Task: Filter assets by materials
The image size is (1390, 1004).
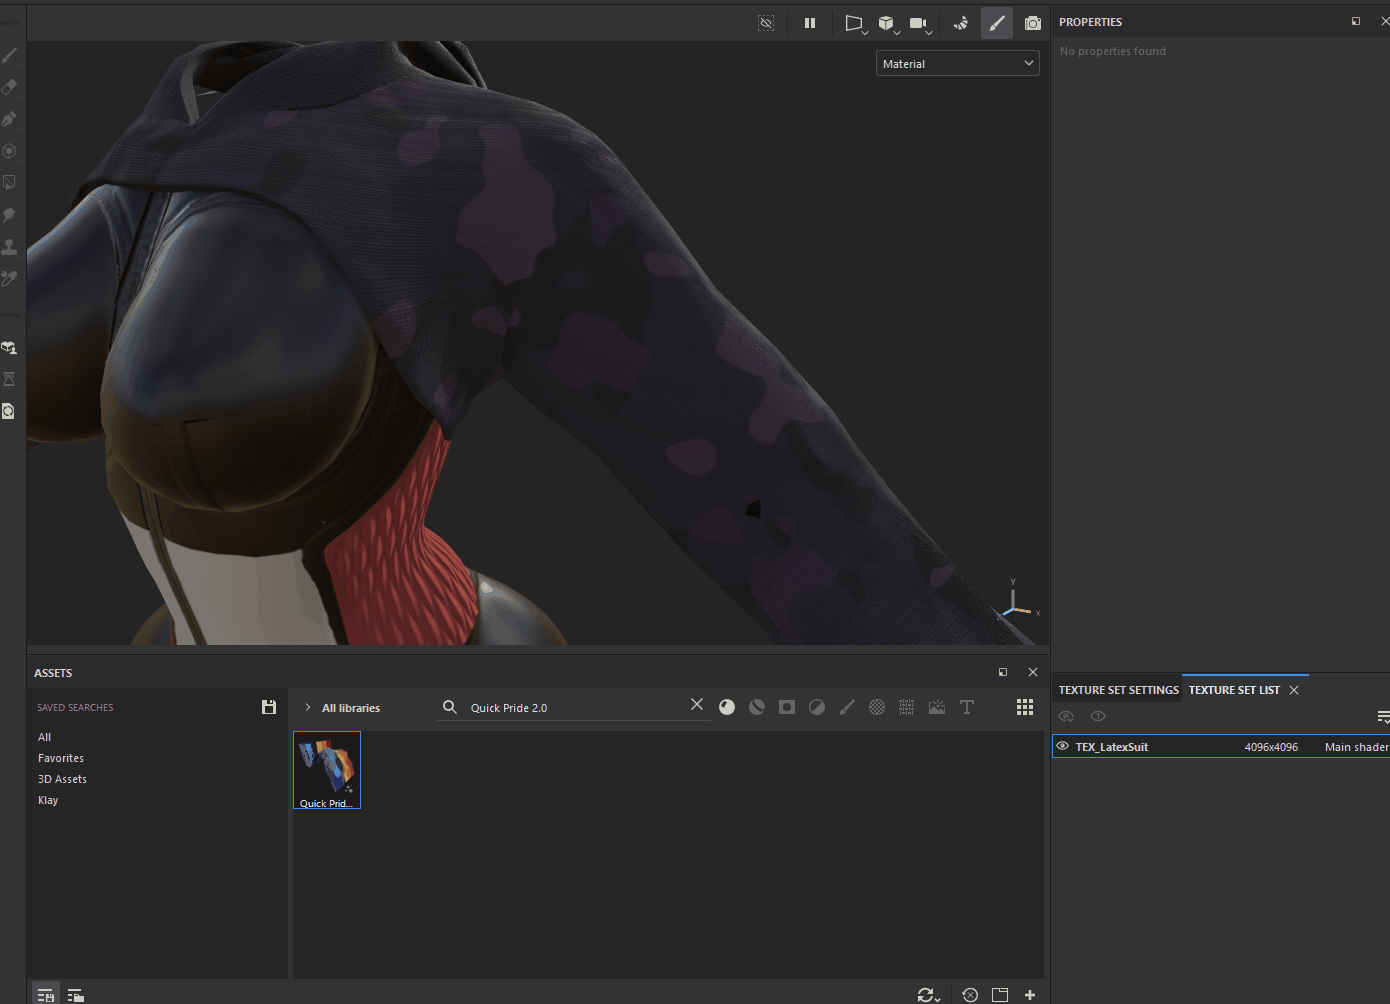Action: pyautogui.click(x=727, y=707)
